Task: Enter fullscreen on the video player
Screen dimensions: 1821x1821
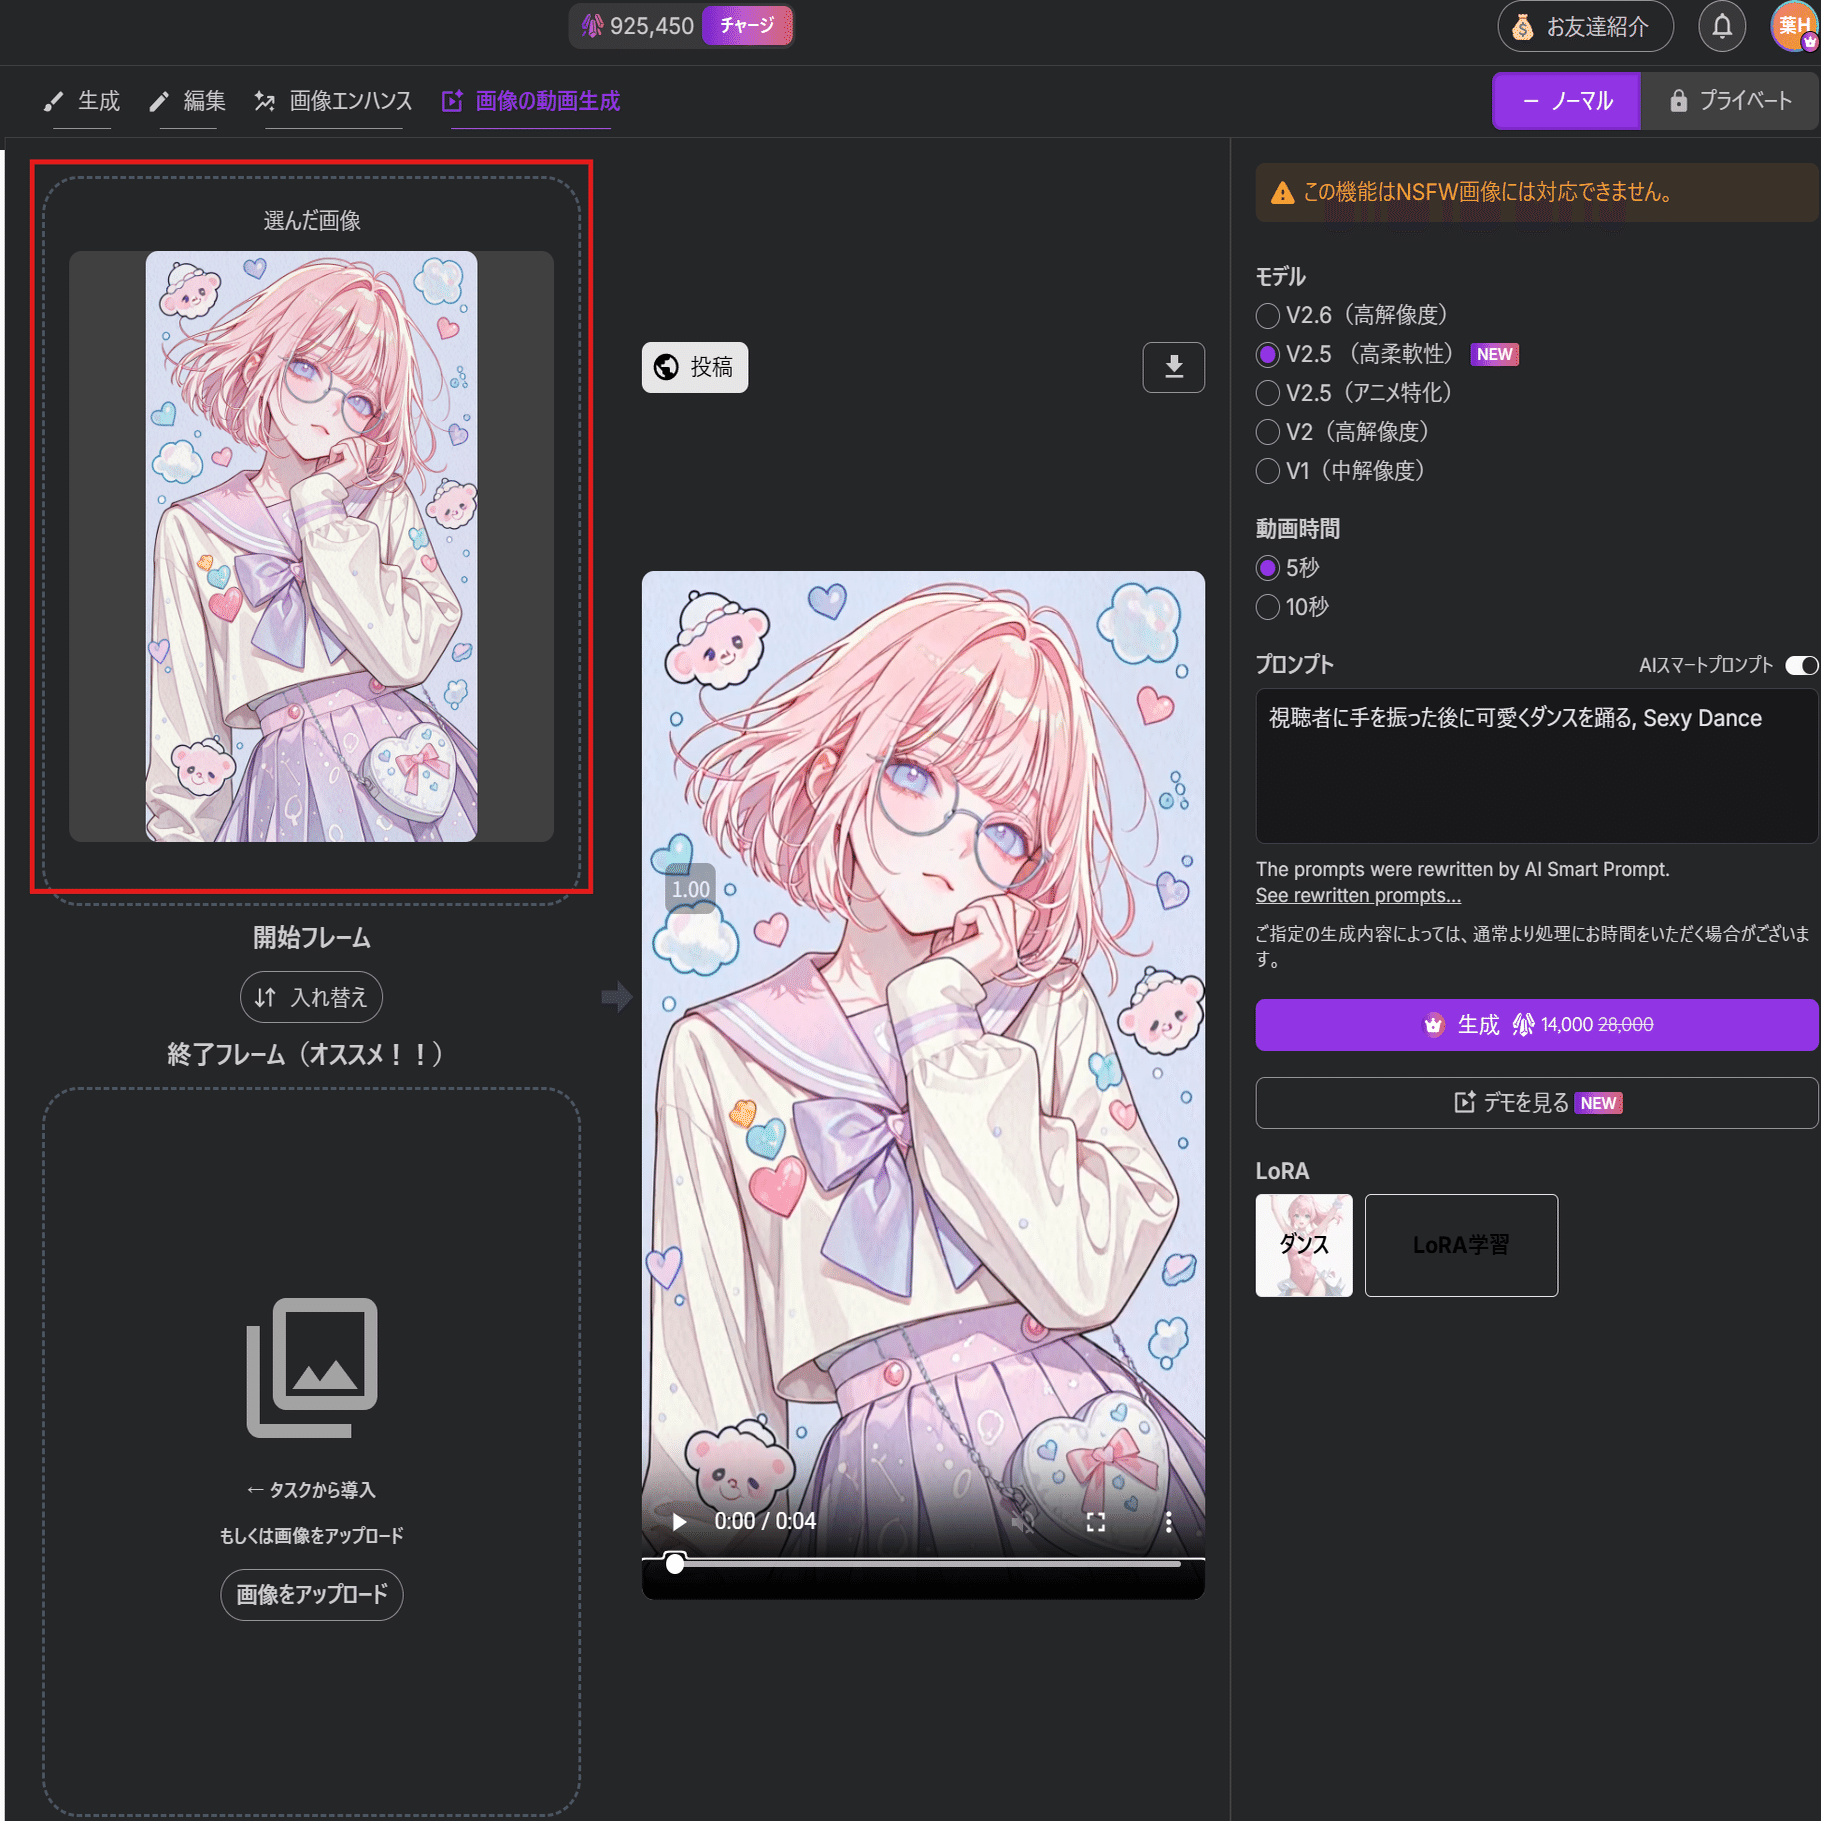Action: tap(1096, 1521)
